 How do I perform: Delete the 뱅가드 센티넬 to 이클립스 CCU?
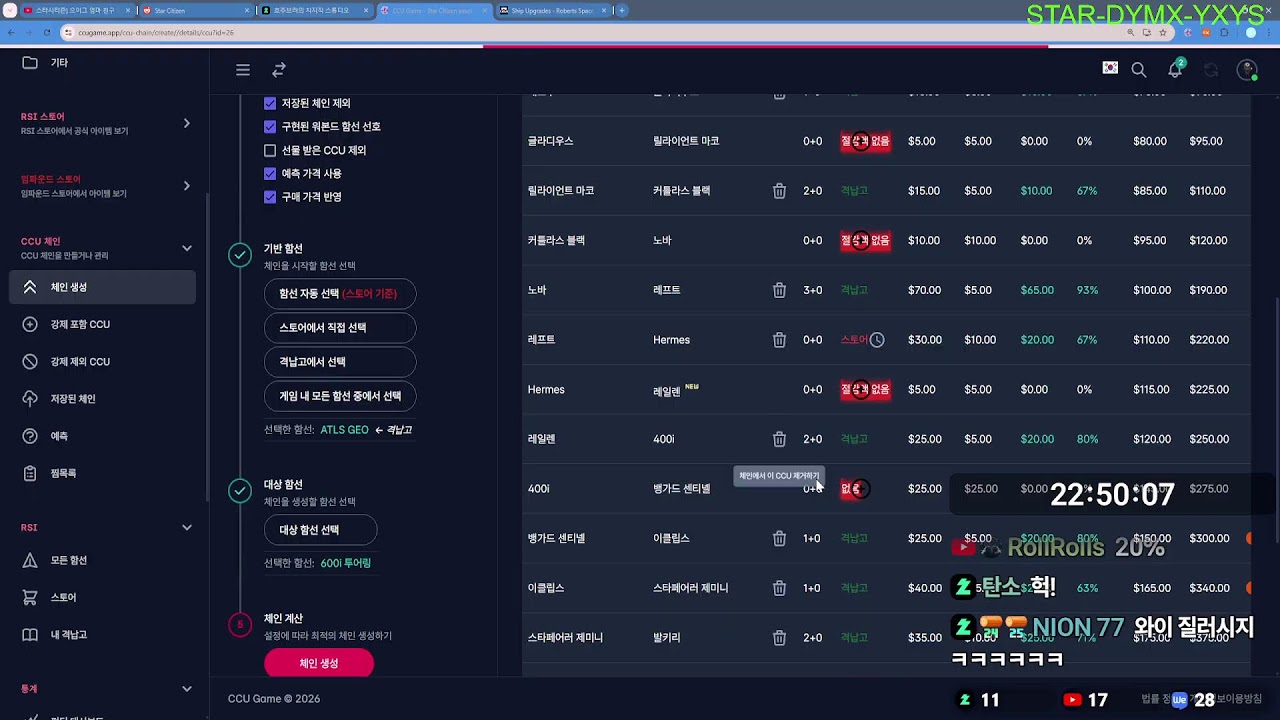pyautogui.click(x=779, y=538)
